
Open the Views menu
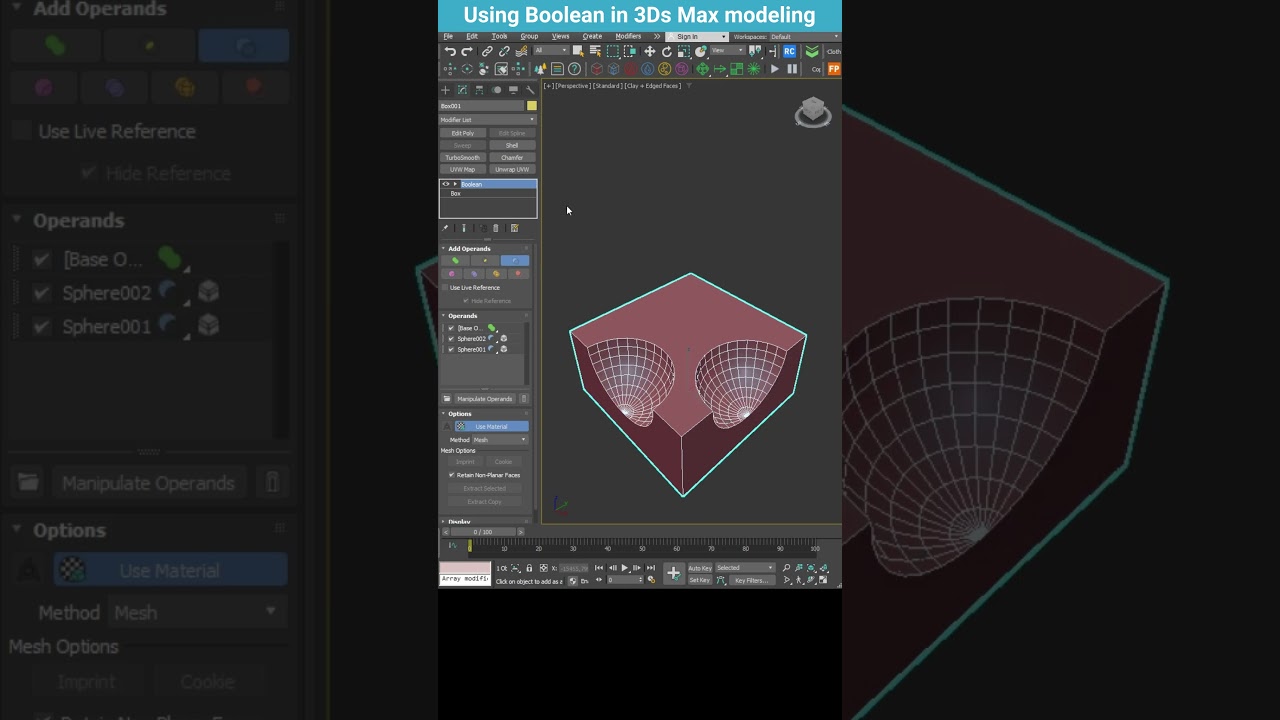point(561,37)
